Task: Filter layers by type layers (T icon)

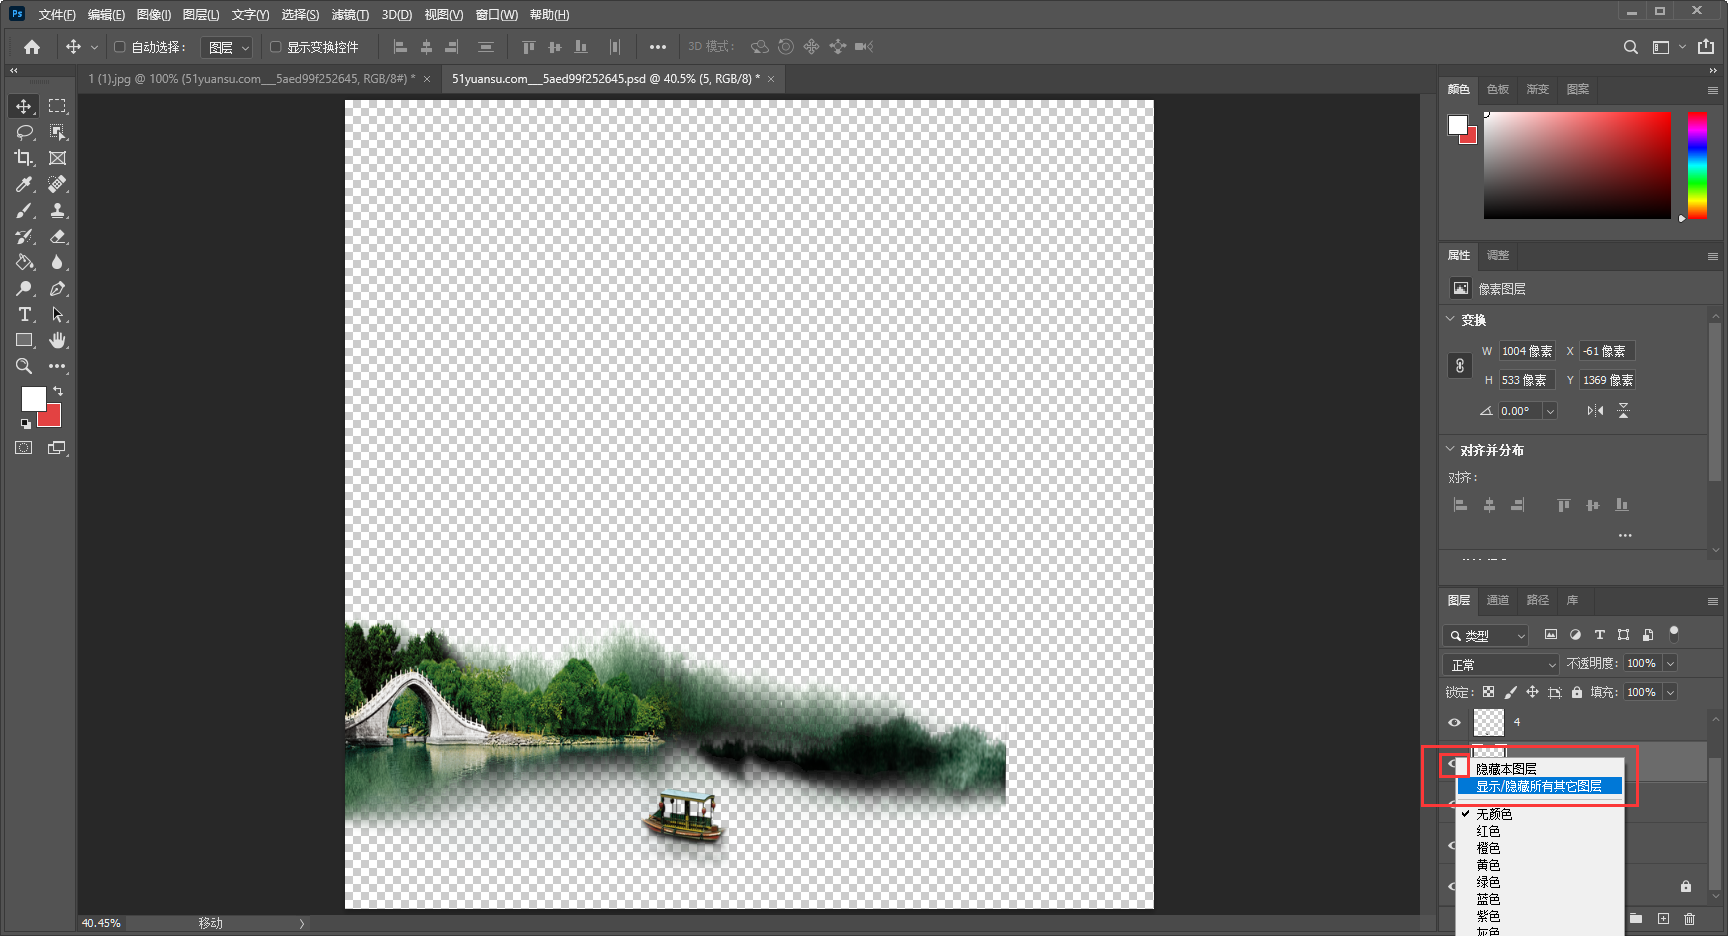Action: coord(1599,635)
